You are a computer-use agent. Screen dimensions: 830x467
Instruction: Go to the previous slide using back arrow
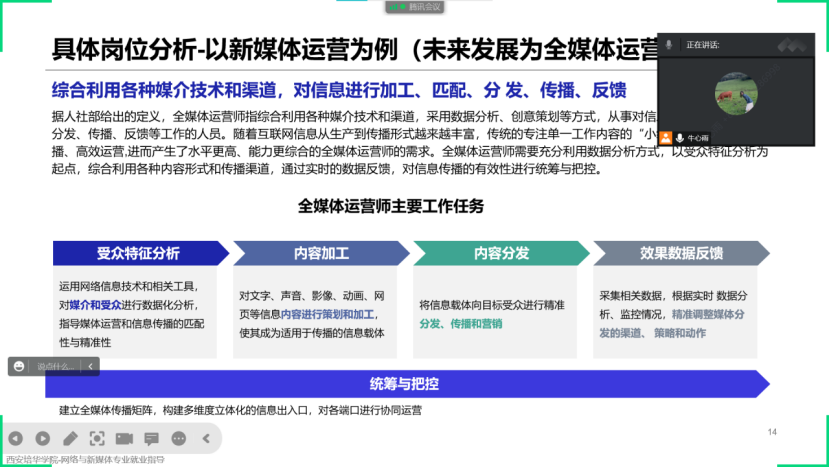click(x=16, y=438)
